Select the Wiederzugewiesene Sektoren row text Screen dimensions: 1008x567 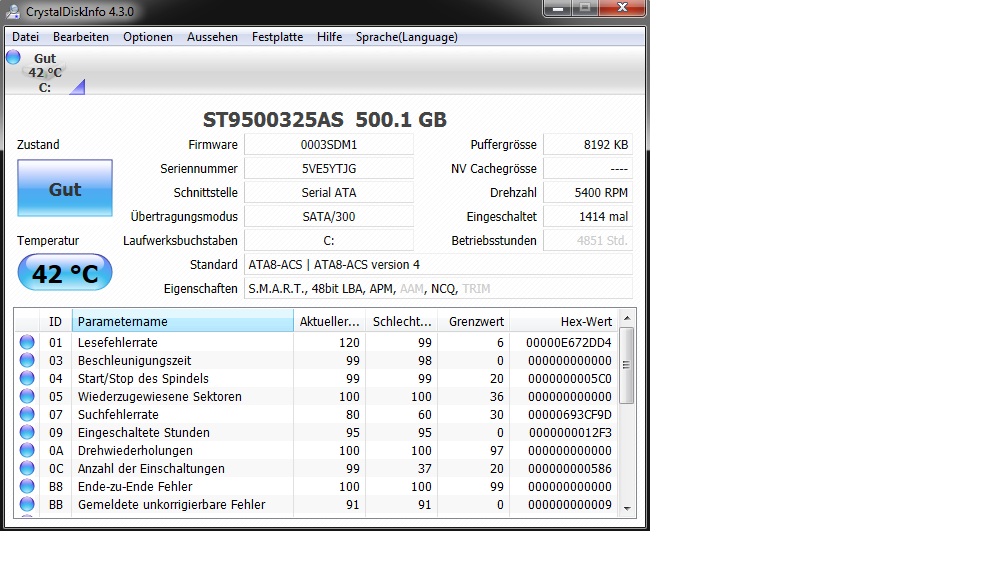pos(160,397)
